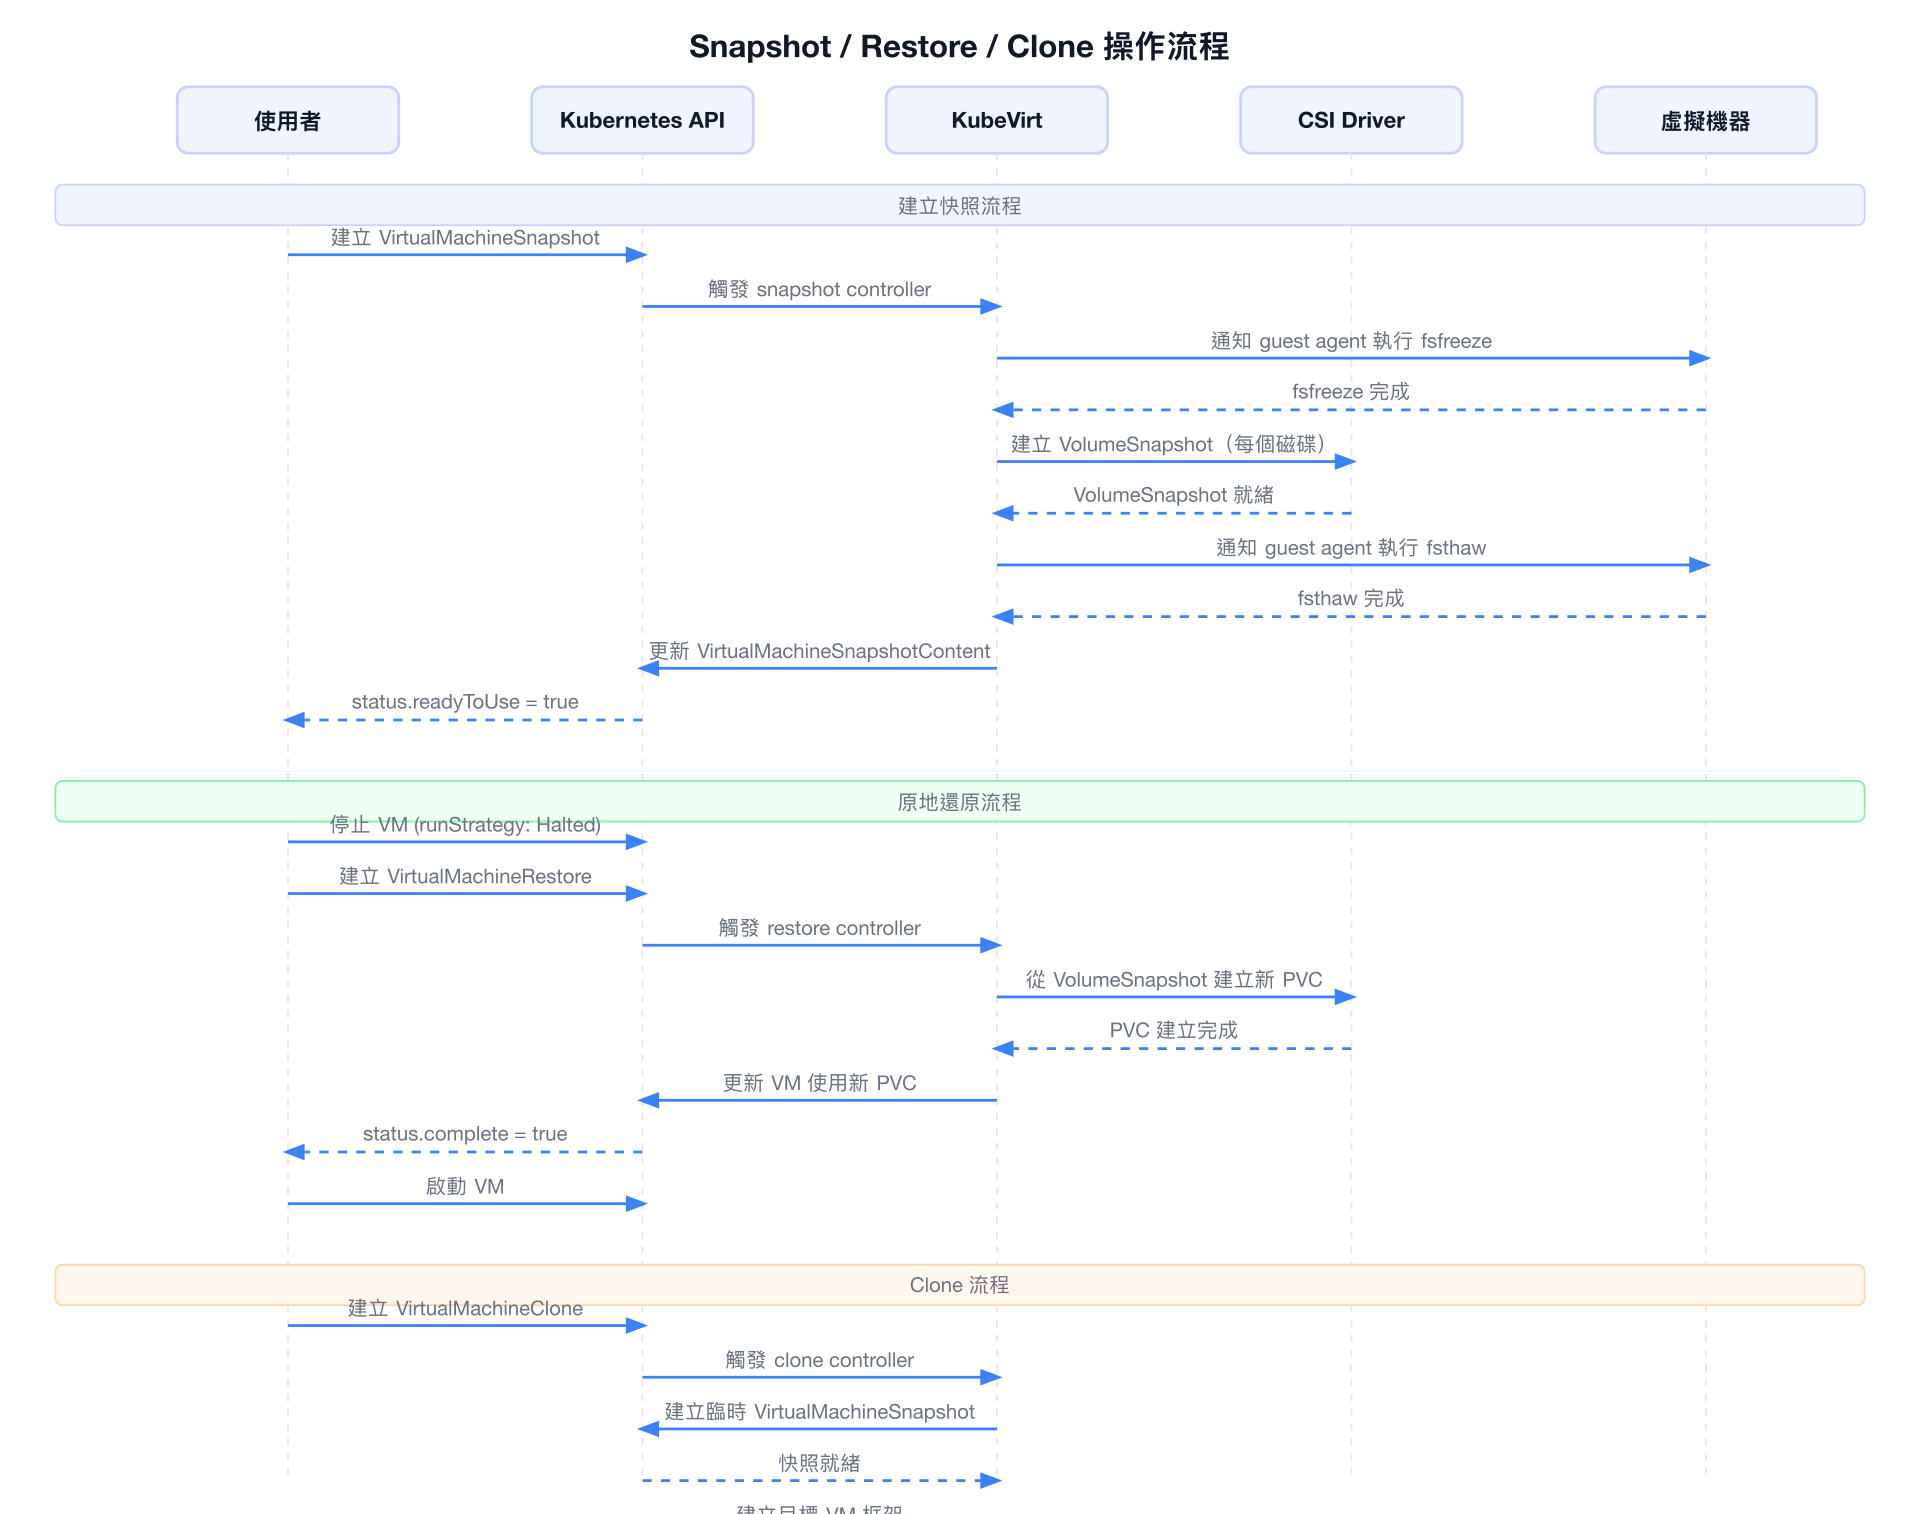
Task: Click the 使用者 participant box
Action: pyautogui.click(x=288, y=120)
